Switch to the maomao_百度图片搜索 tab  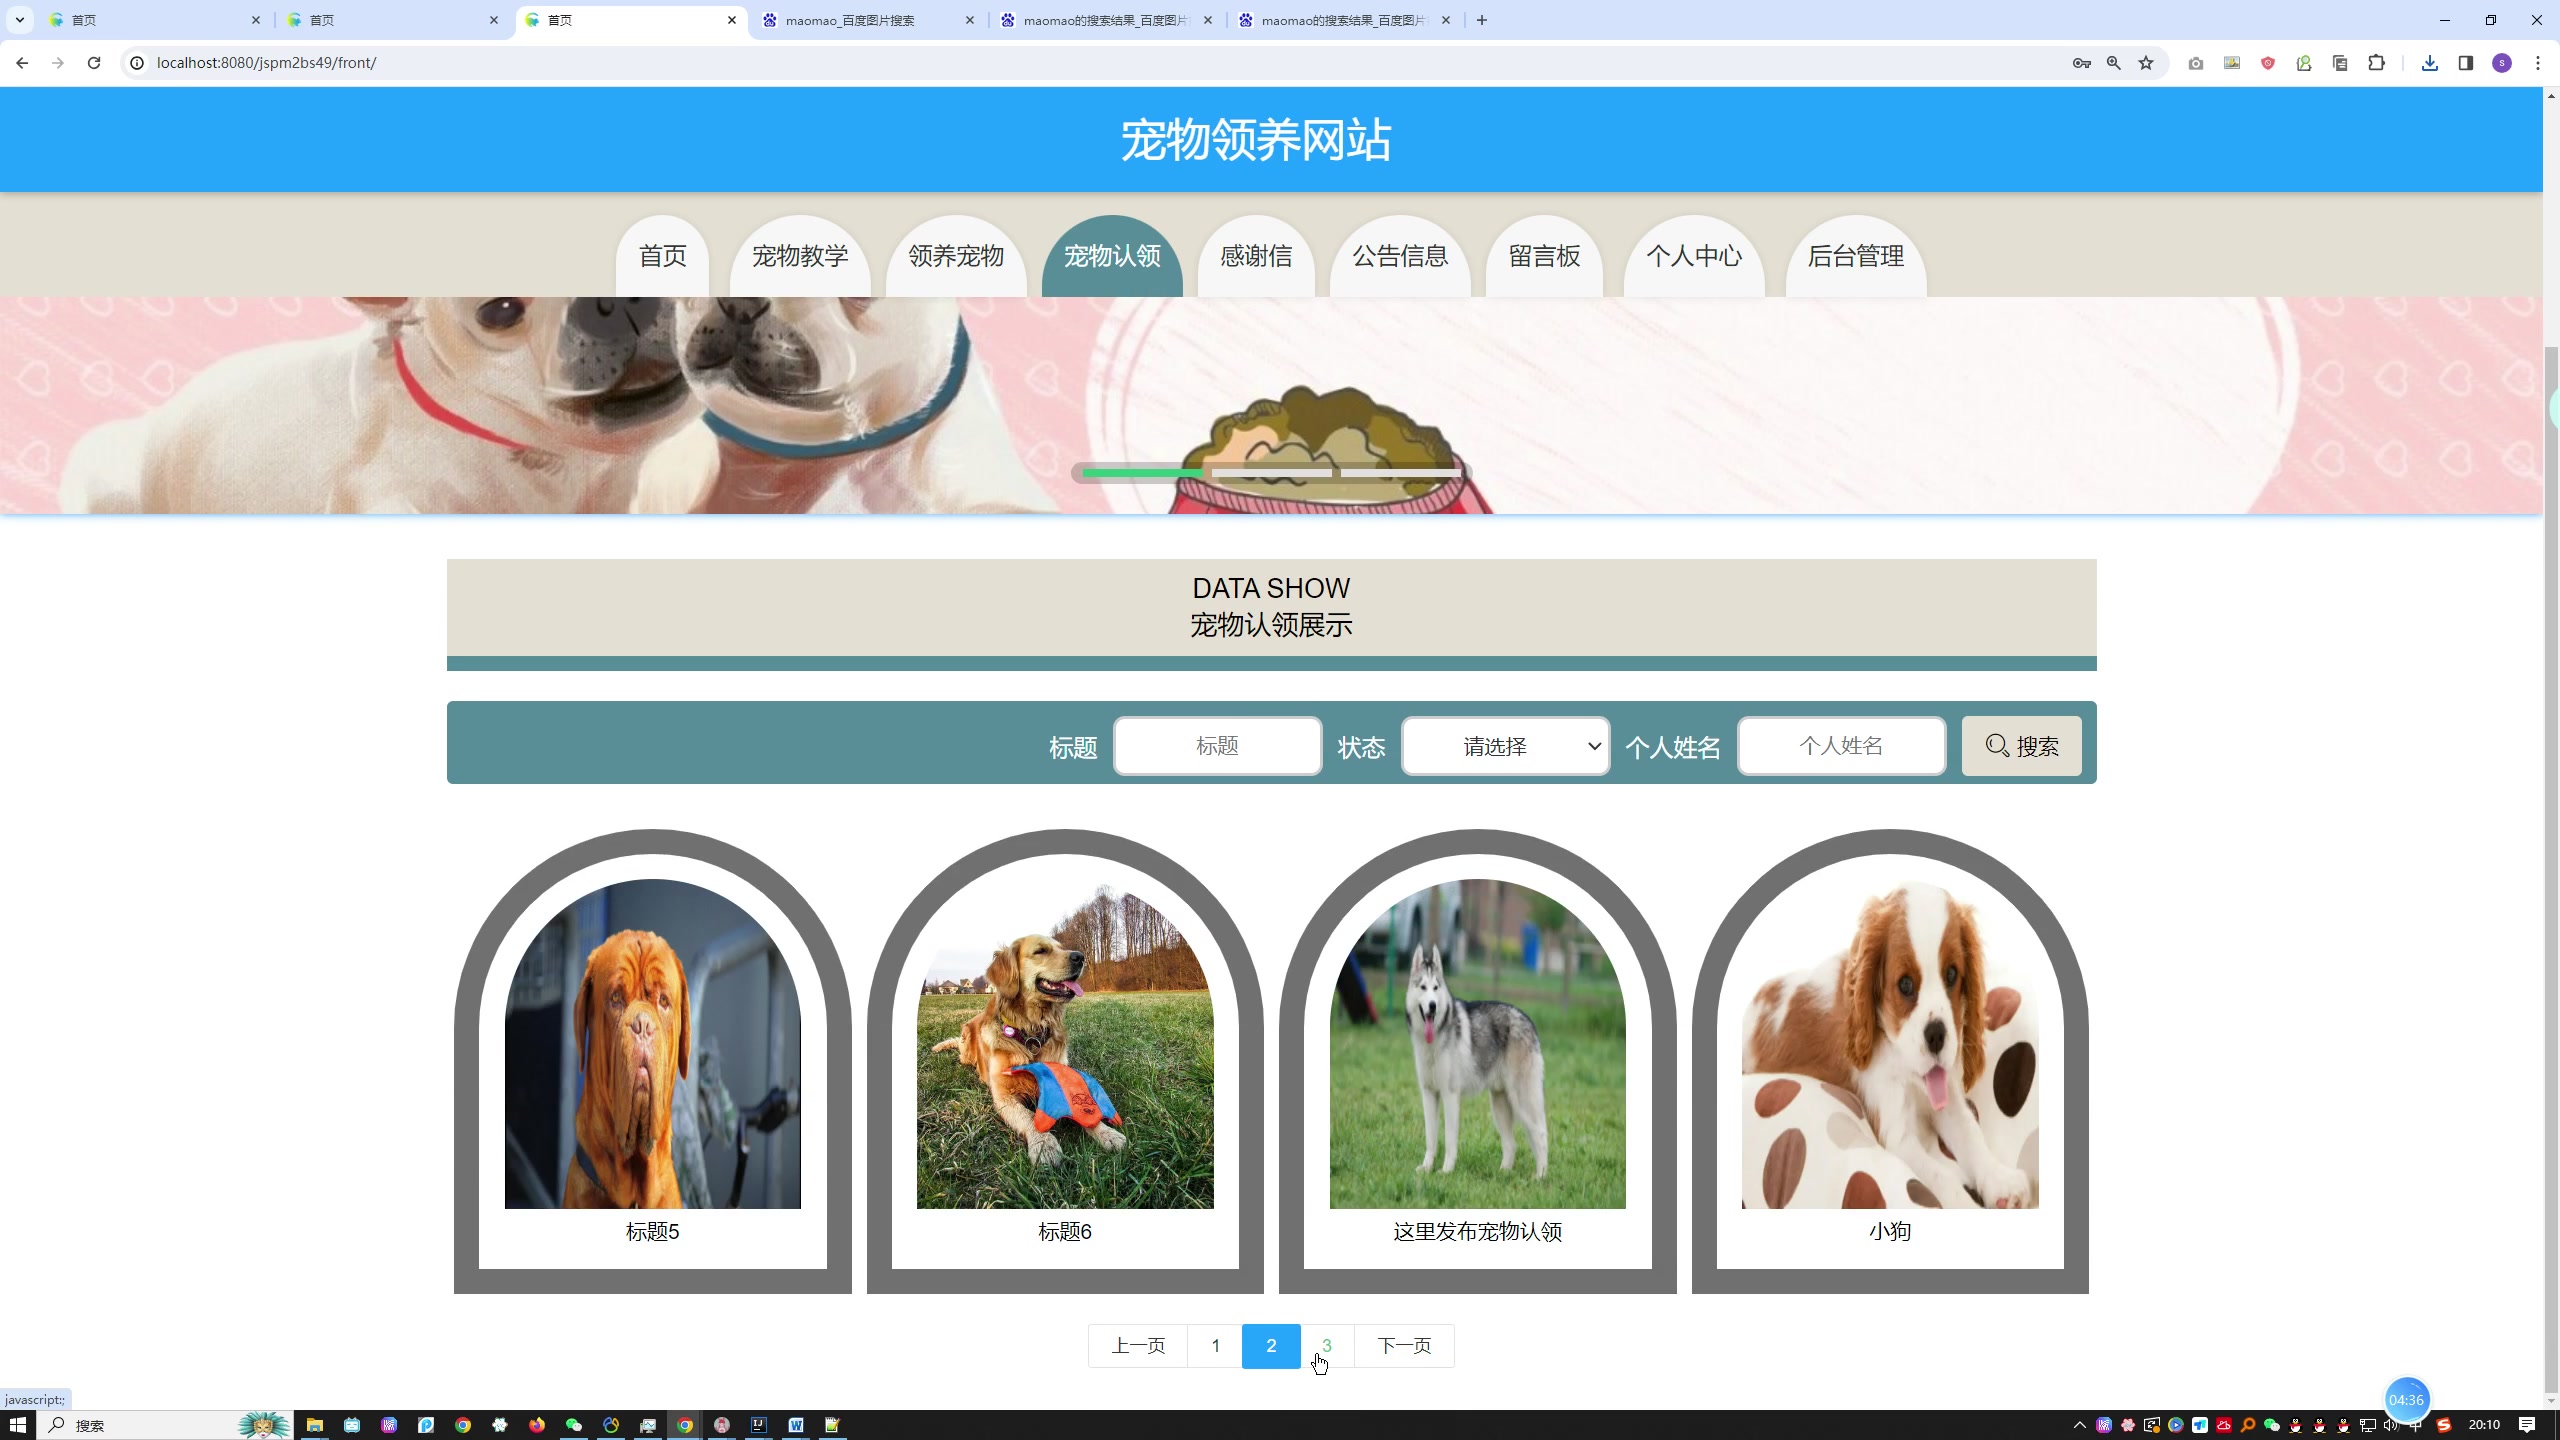(x=868, y=20)
